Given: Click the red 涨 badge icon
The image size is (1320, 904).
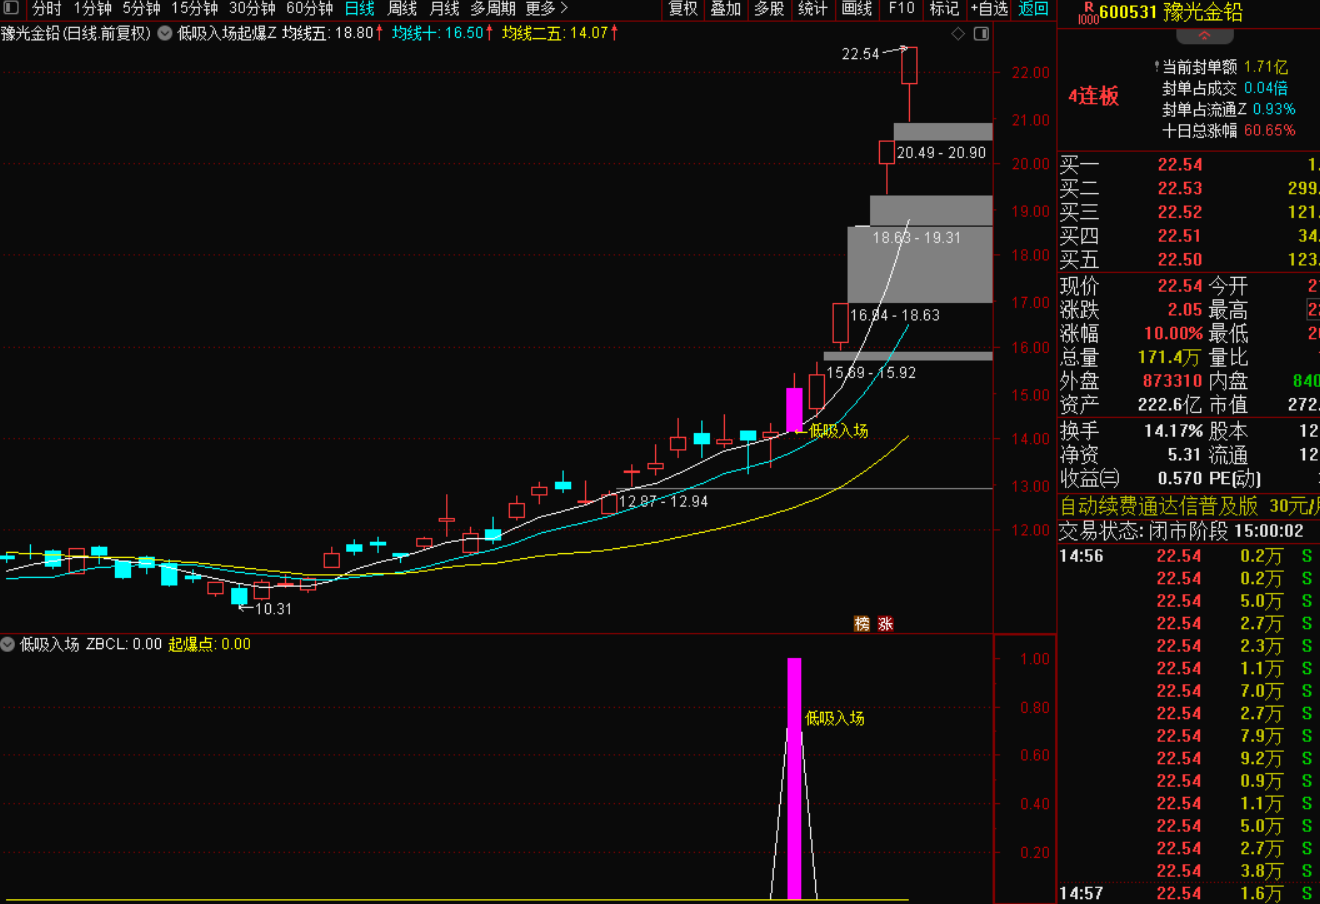Looking at the screenshot, I should [885, 623].
